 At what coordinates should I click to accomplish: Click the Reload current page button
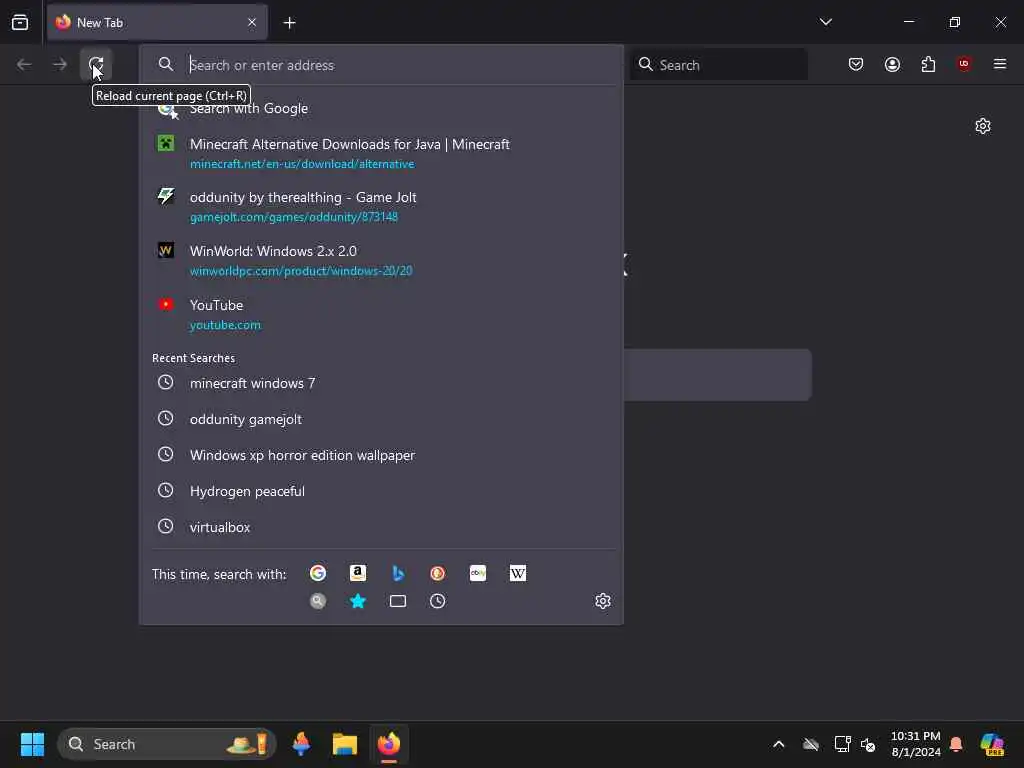tap(96, 64)
